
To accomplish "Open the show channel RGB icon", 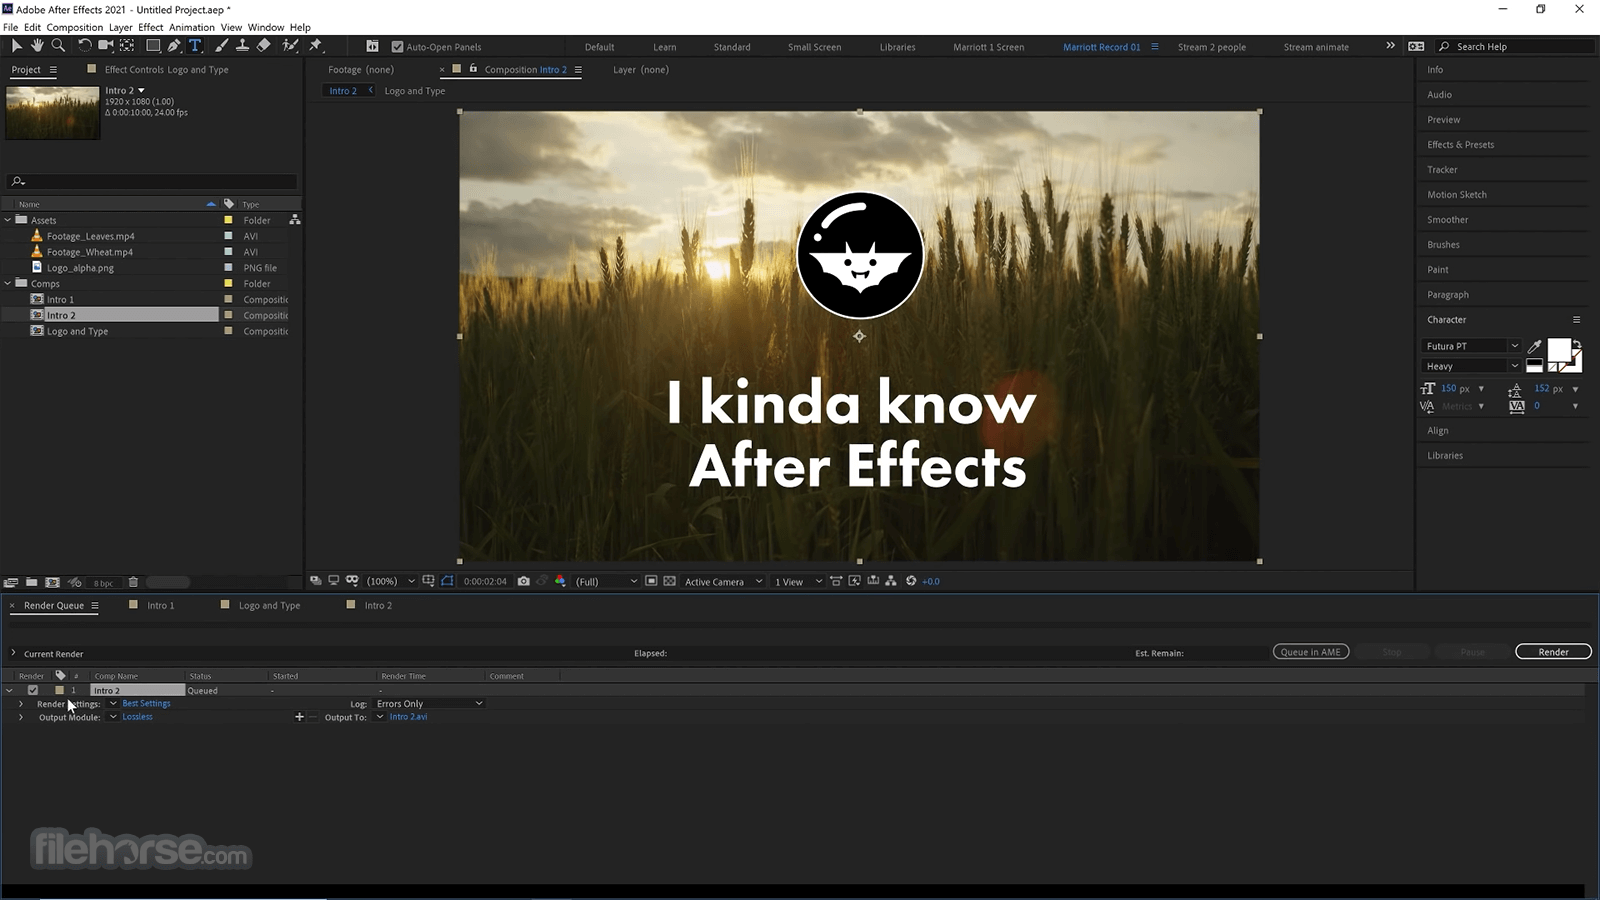I will tap(560, 581).
